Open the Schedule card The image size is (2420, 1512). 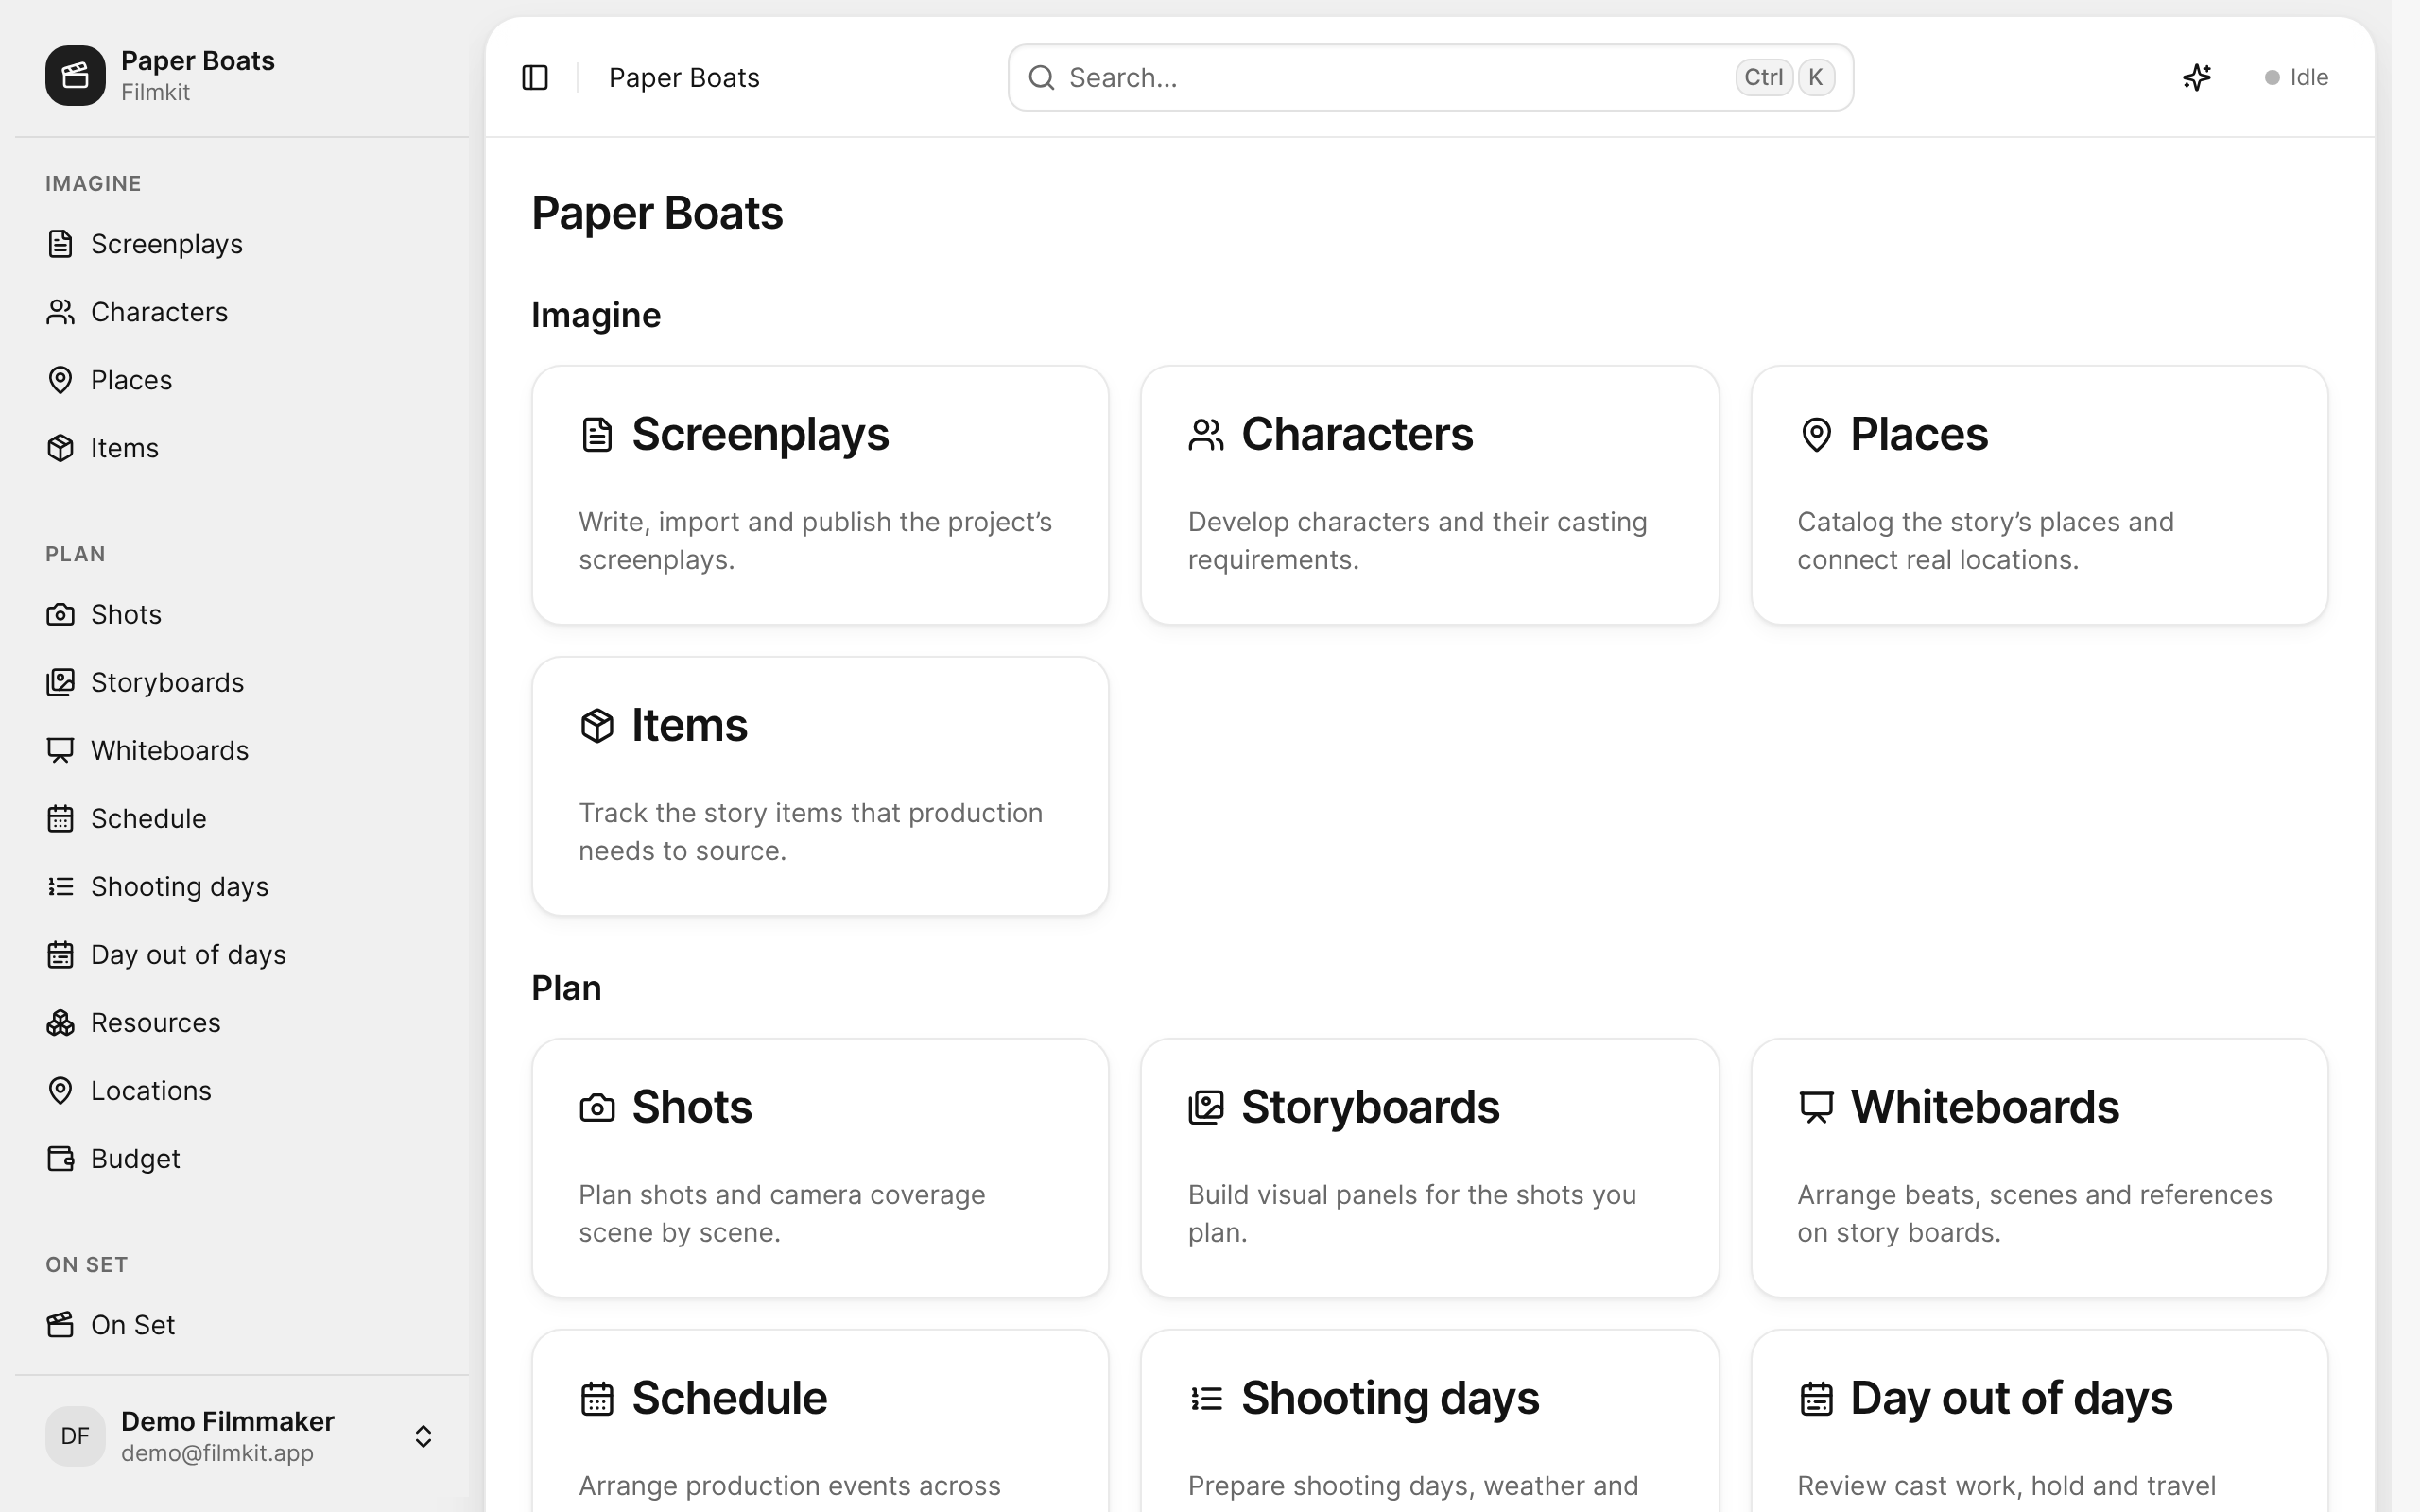pyautogui.click(x=820, y=1421)
